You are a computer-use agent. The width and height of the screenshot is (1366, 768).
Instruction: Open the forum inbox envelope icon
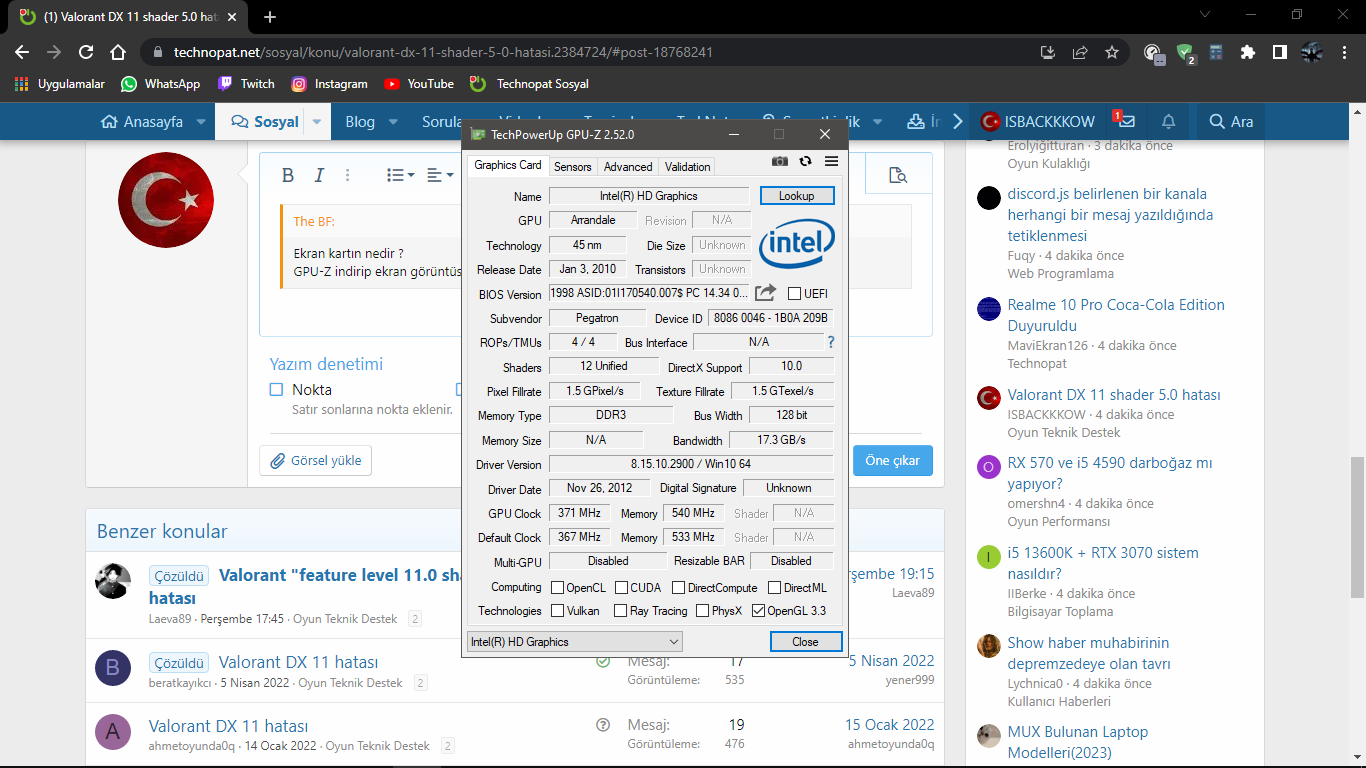coord(1127,121)
